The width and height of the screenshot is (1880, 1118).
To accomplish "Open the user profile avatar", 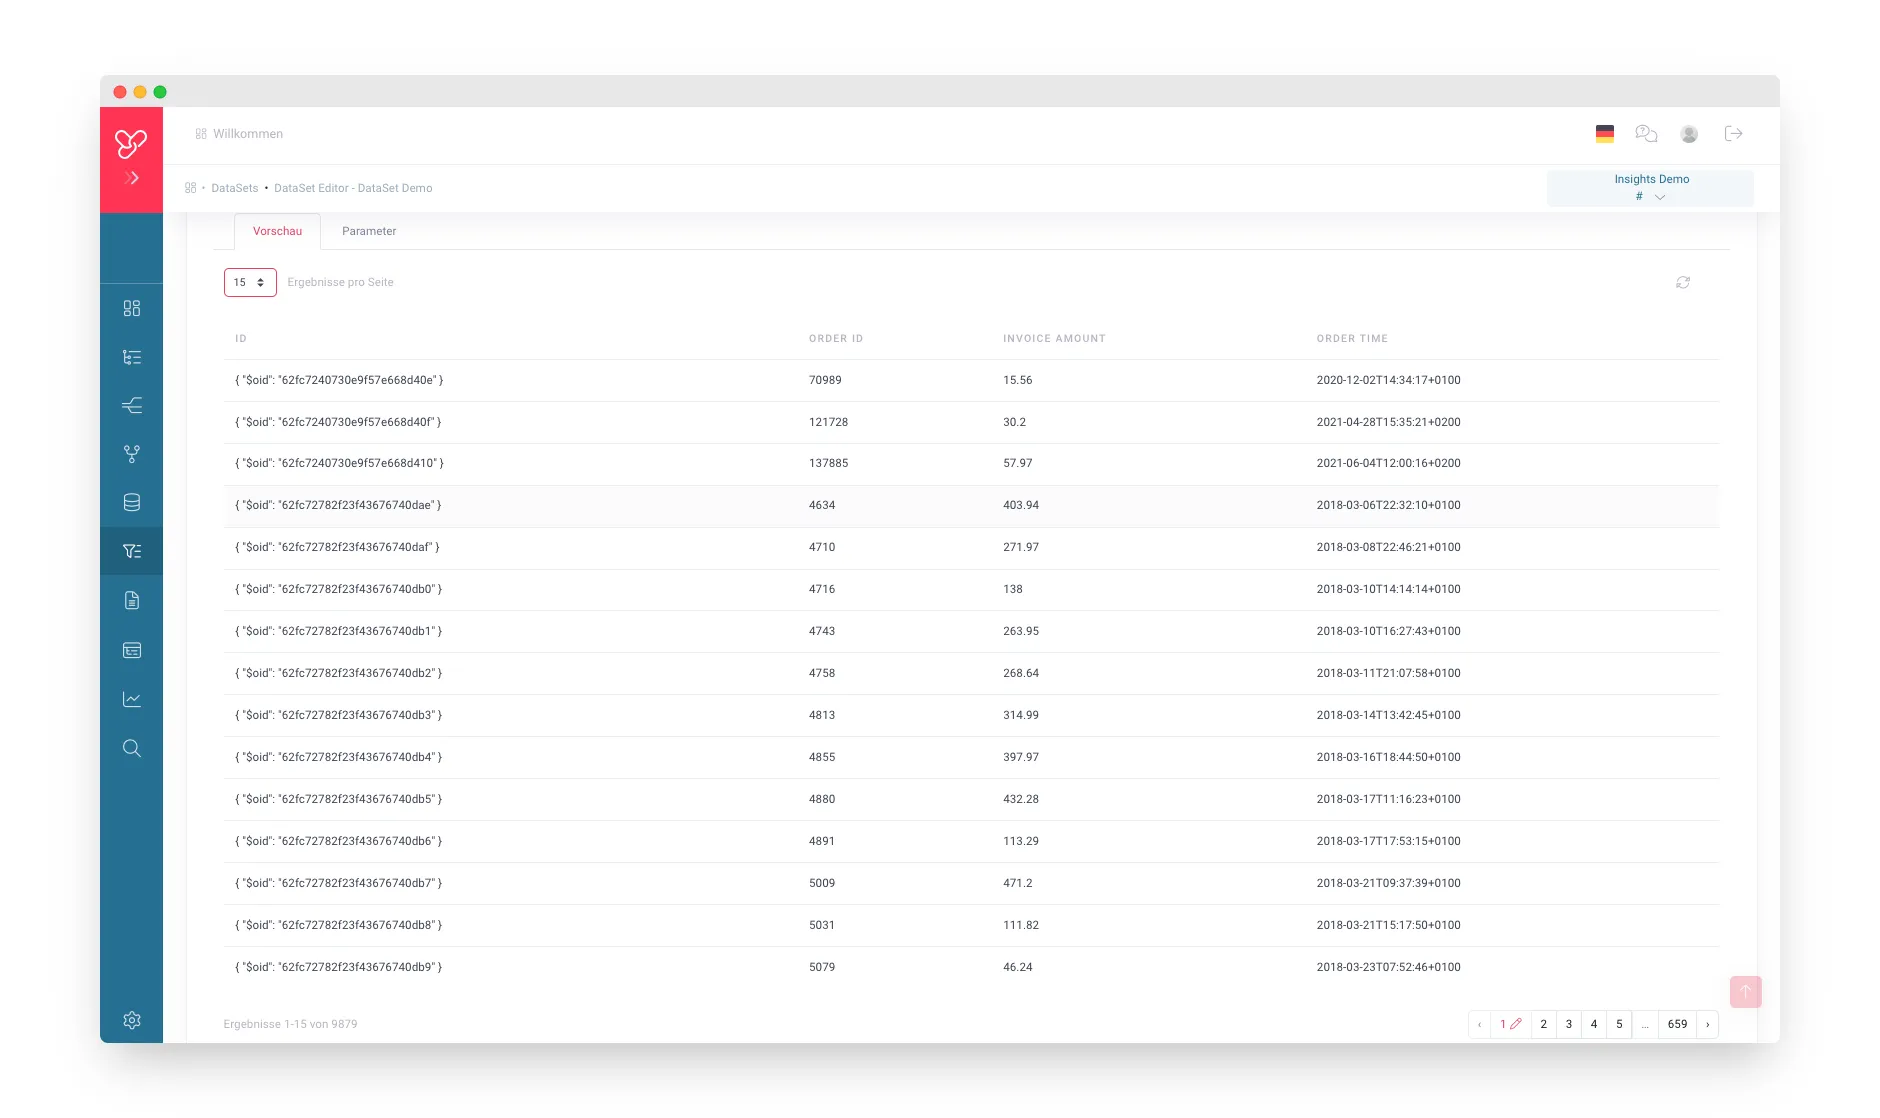I will coord(1689,134).
